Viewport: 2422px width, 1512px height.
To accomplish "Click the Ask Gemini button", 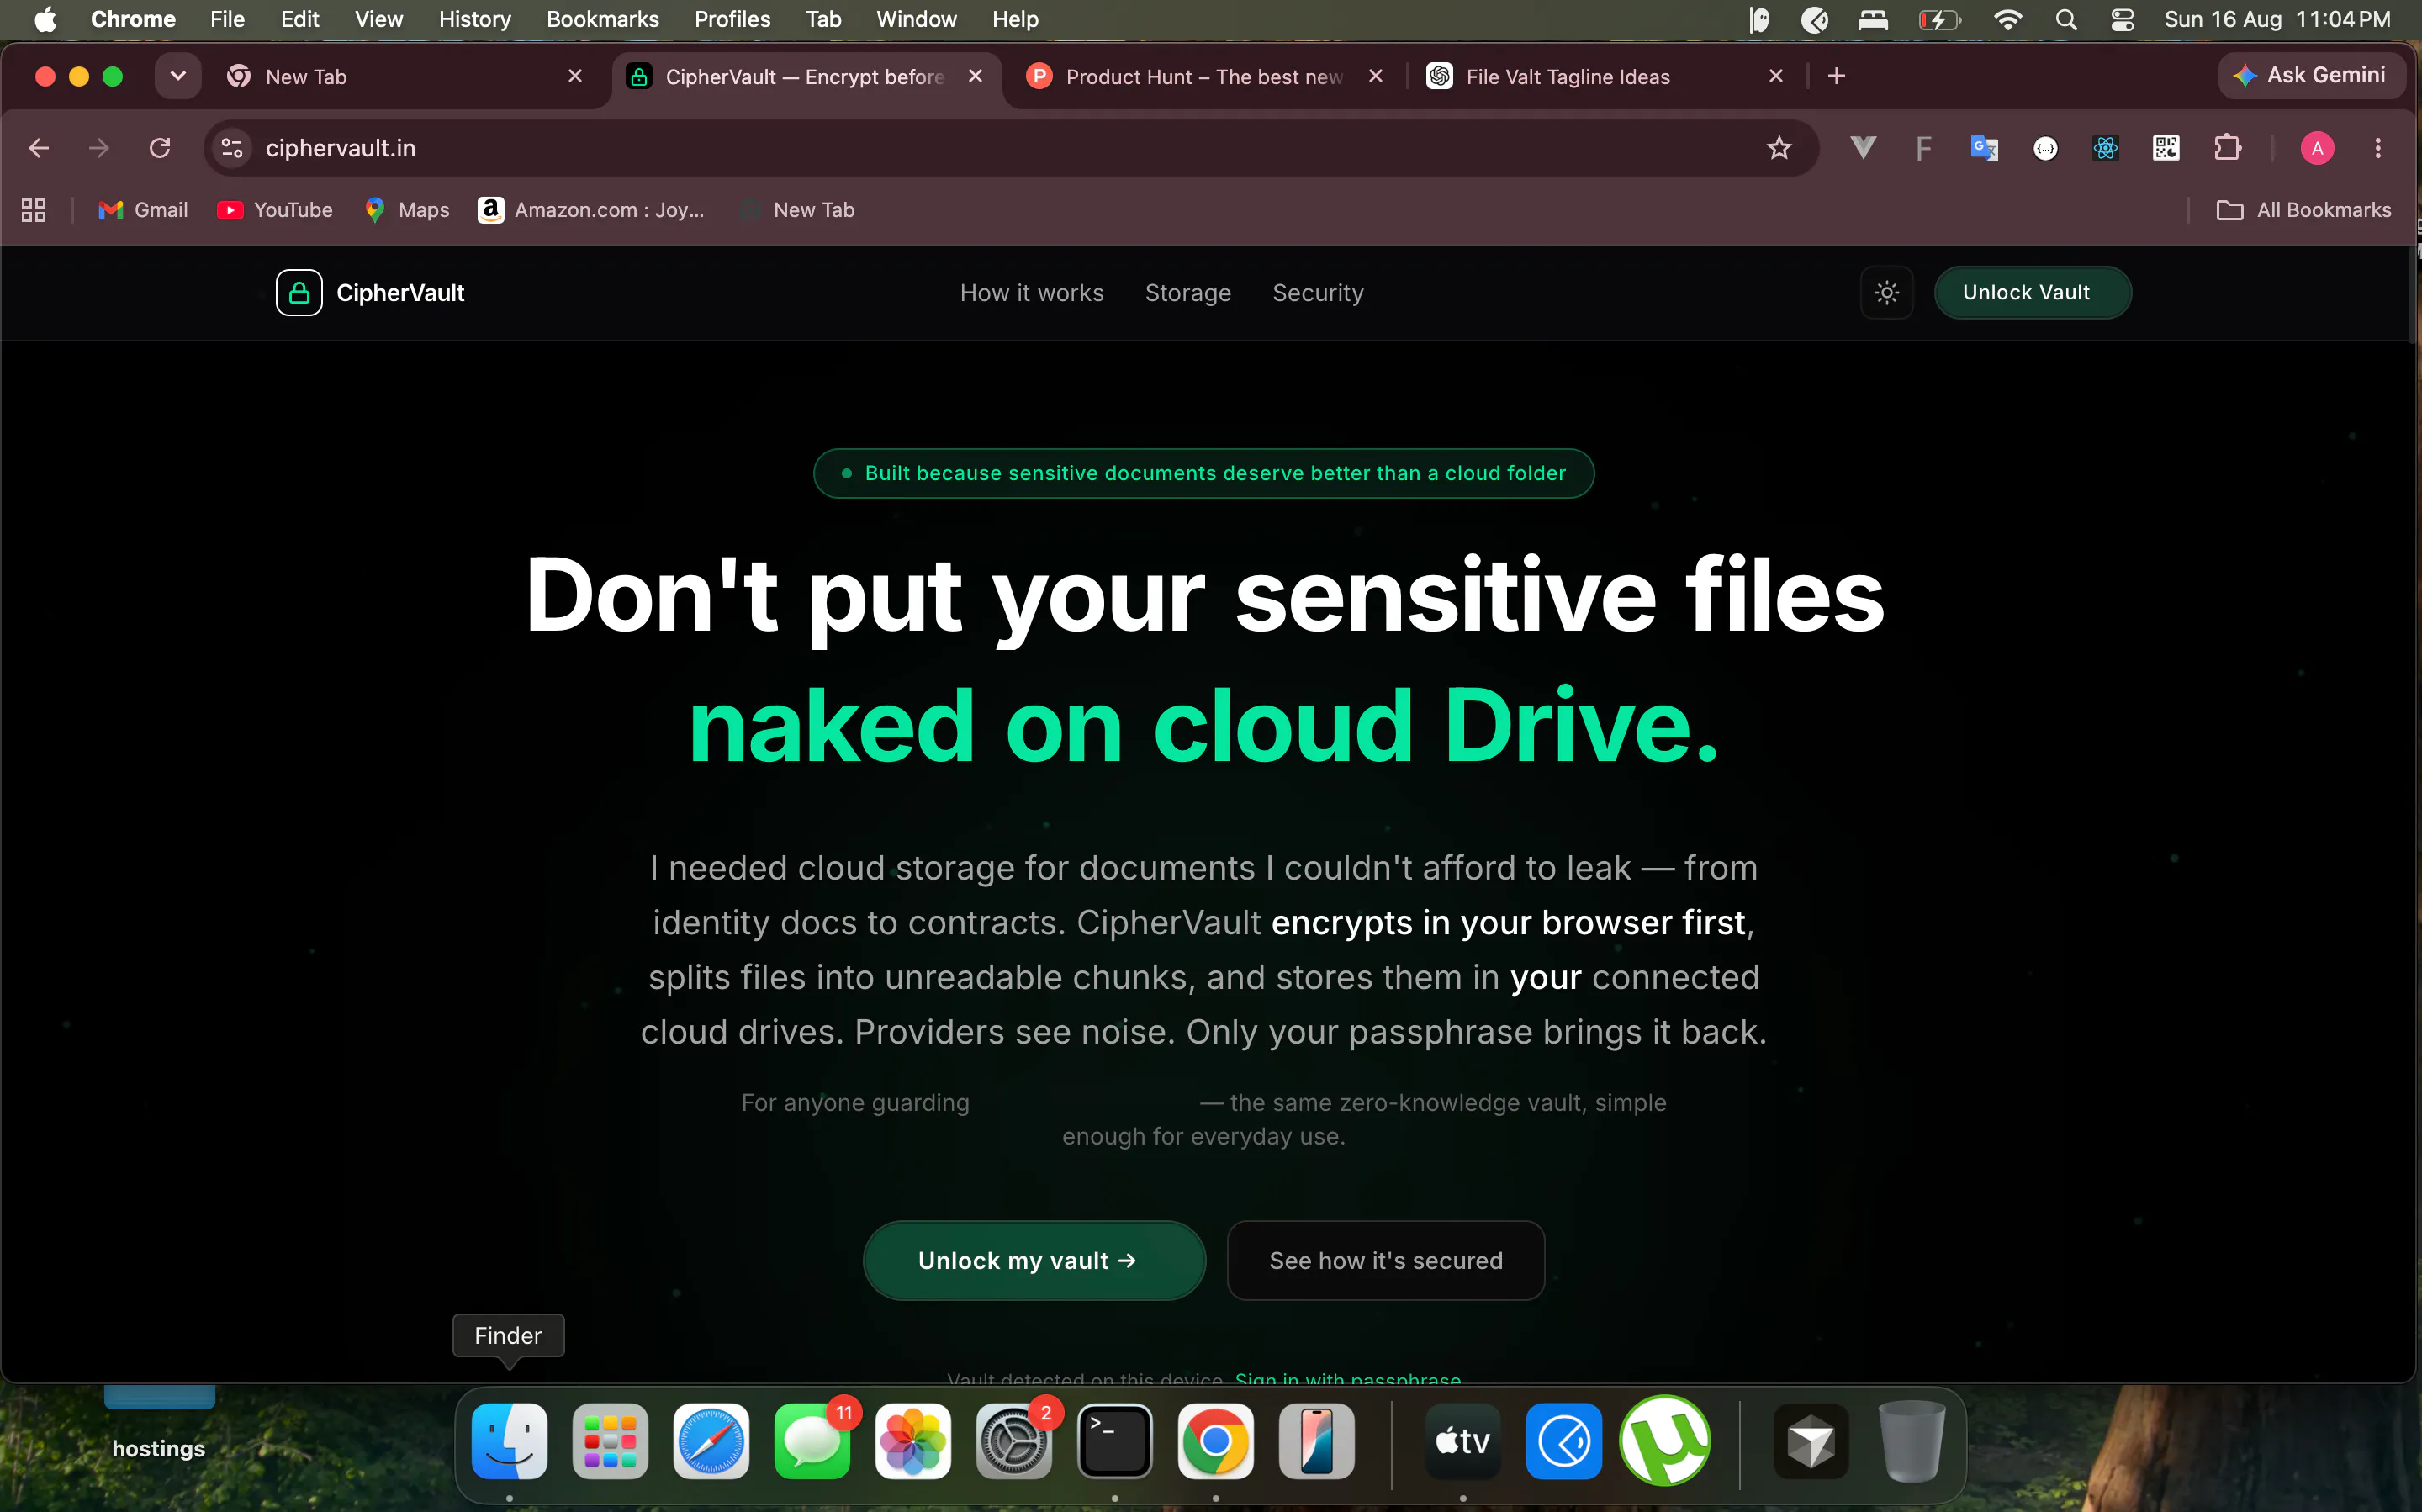I will [2311, 75].
